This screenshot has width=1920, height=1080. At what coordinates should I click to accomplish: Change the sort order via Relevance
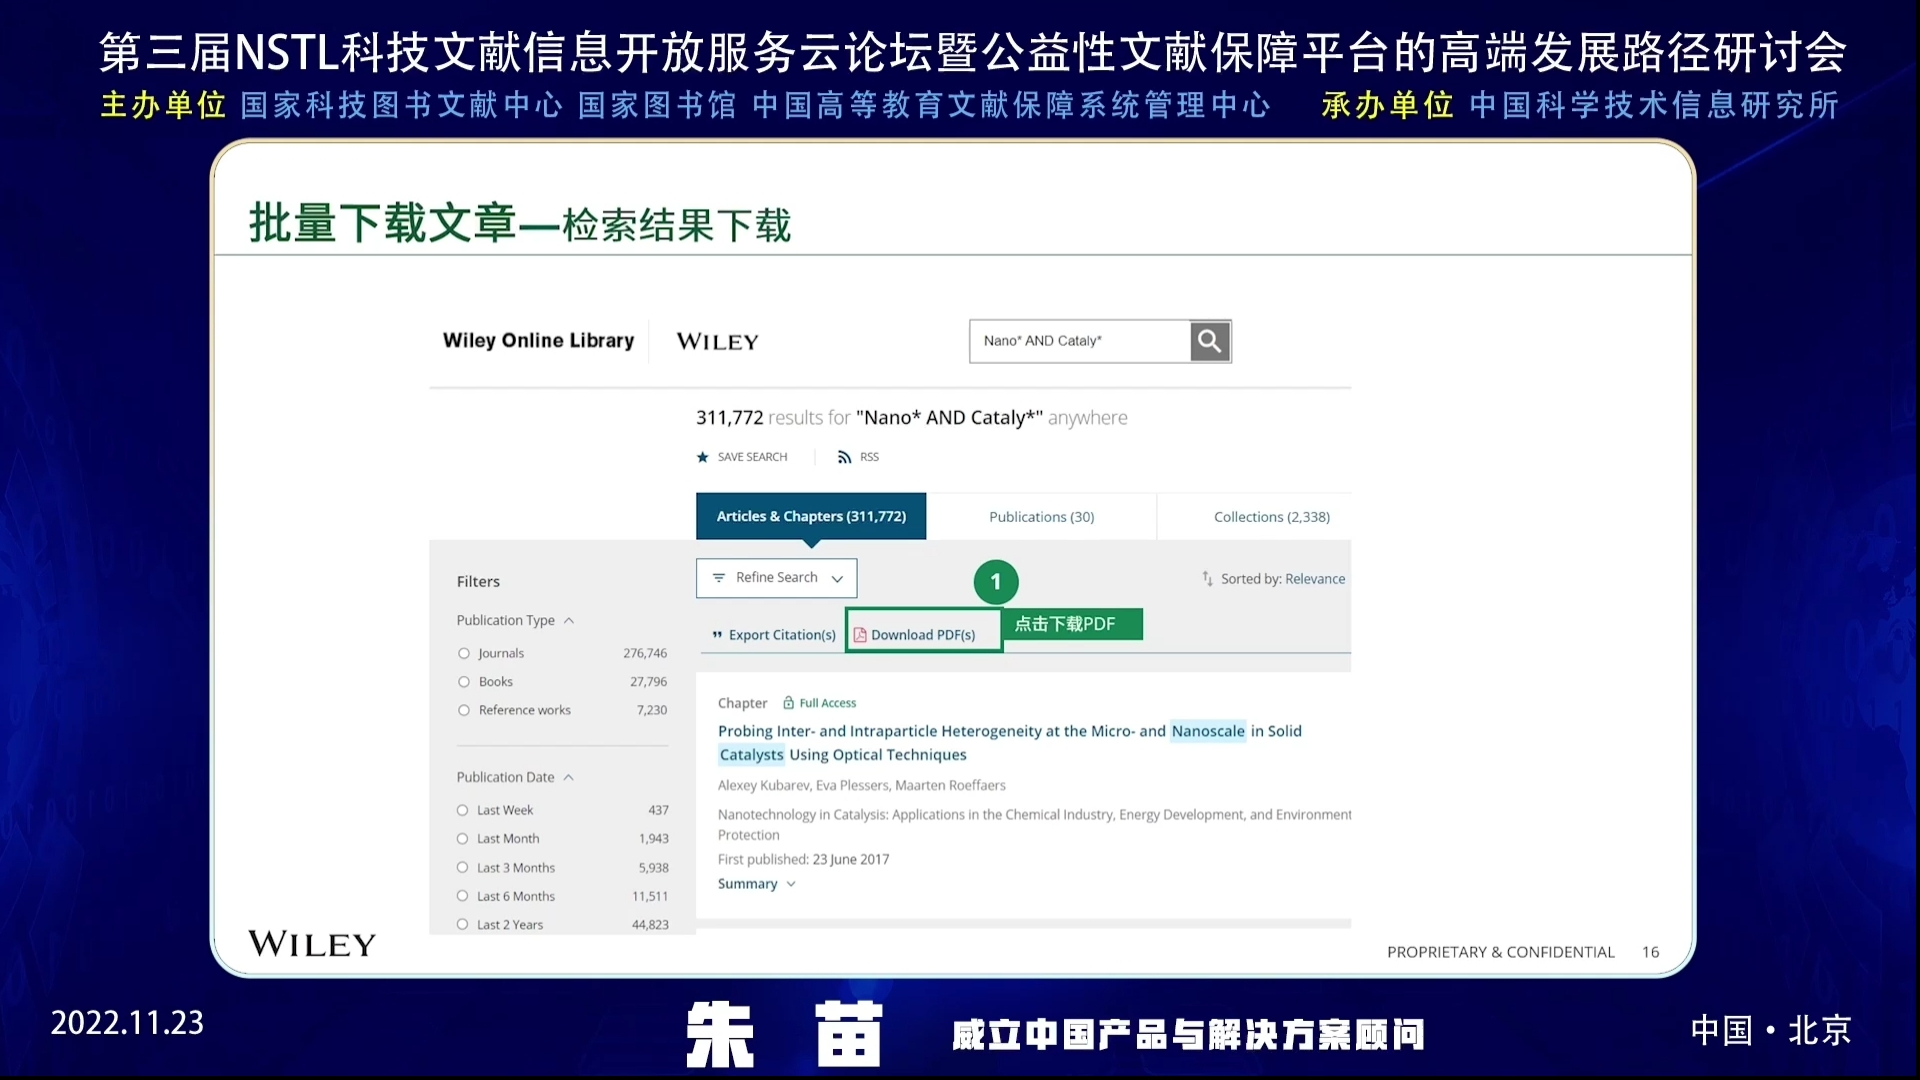[1315, 579]
